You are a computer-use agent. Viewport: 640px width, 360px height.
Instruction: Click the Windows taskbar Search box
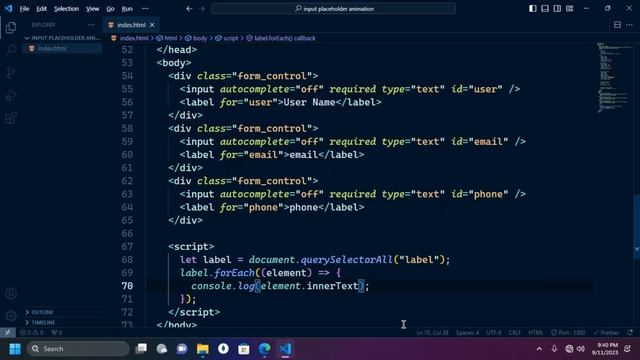click(78, 349)
